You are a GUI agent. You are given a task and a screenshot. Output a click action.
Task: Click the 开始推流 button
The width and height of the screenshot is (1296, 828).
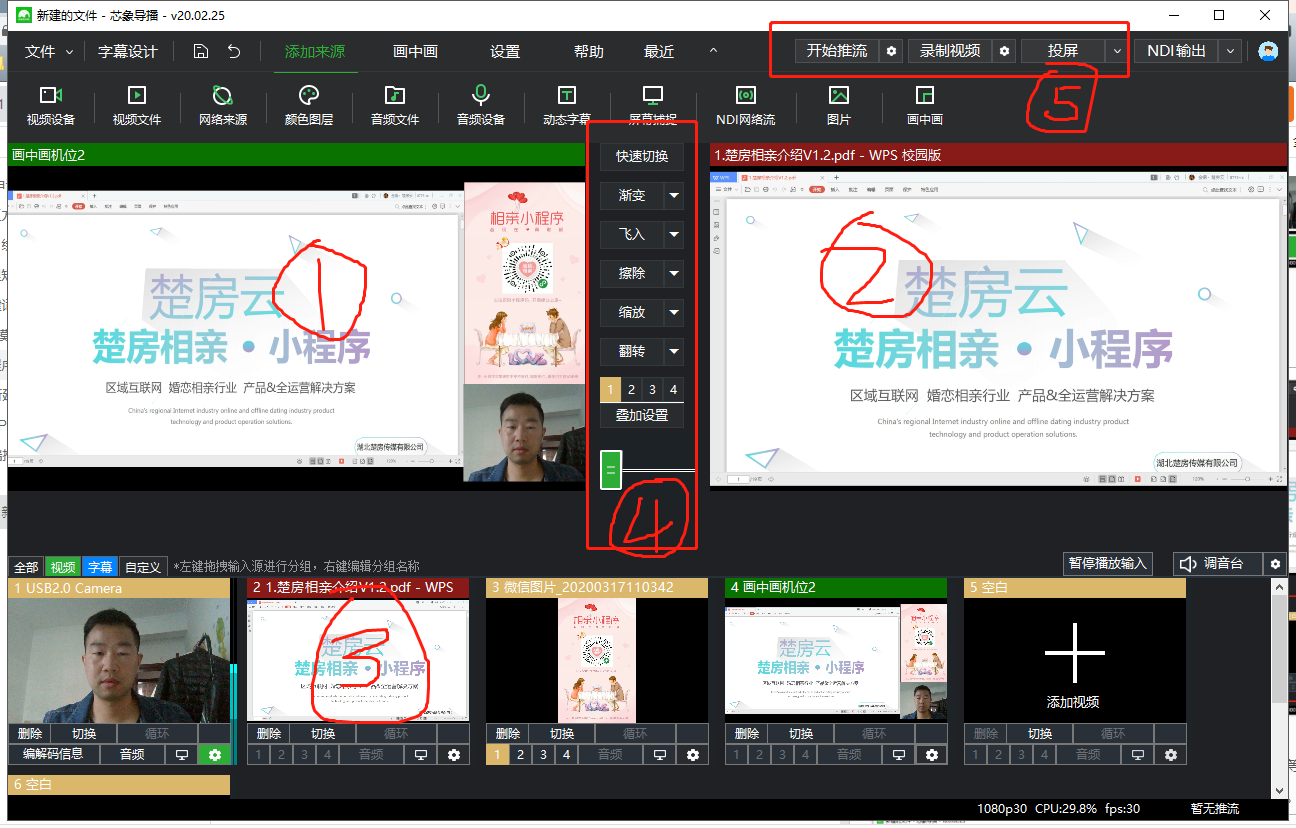838,51
